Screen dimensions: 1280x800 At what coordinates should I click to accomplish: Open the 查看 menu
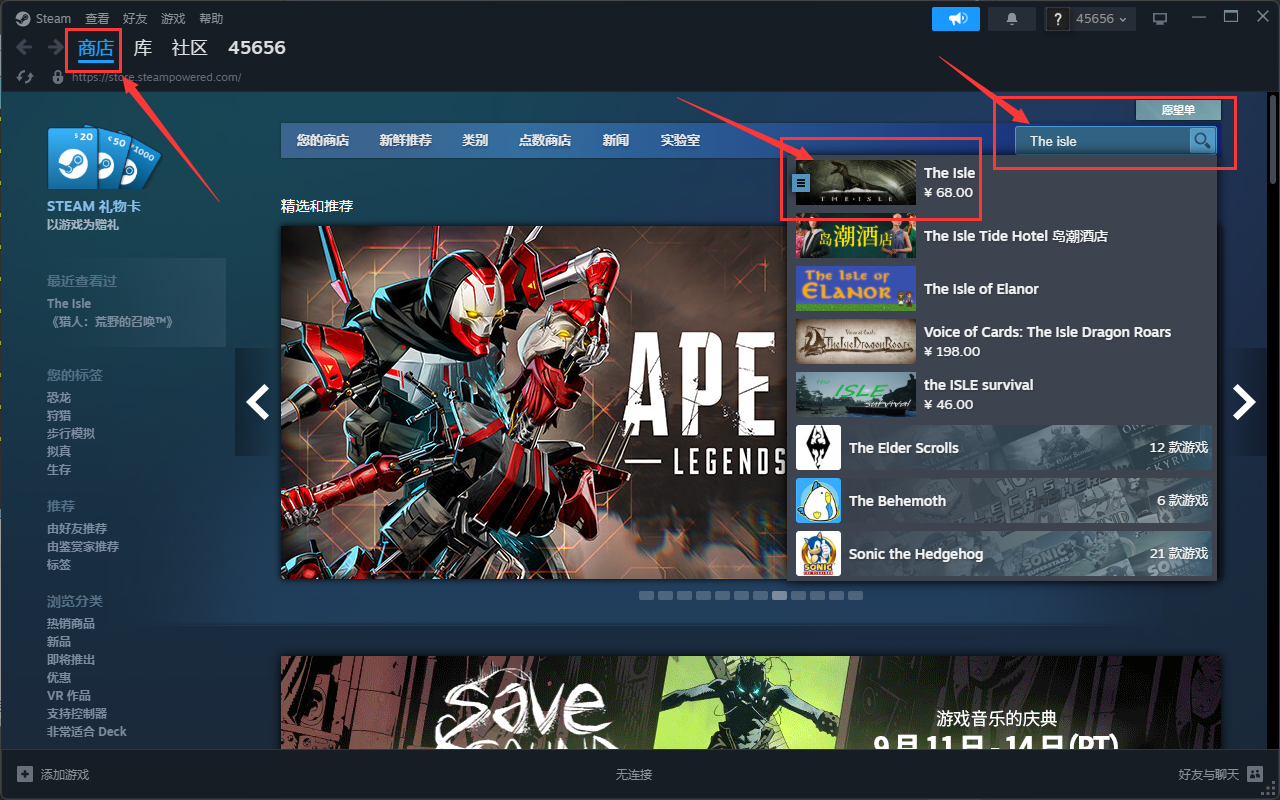(x=97, y=18)
